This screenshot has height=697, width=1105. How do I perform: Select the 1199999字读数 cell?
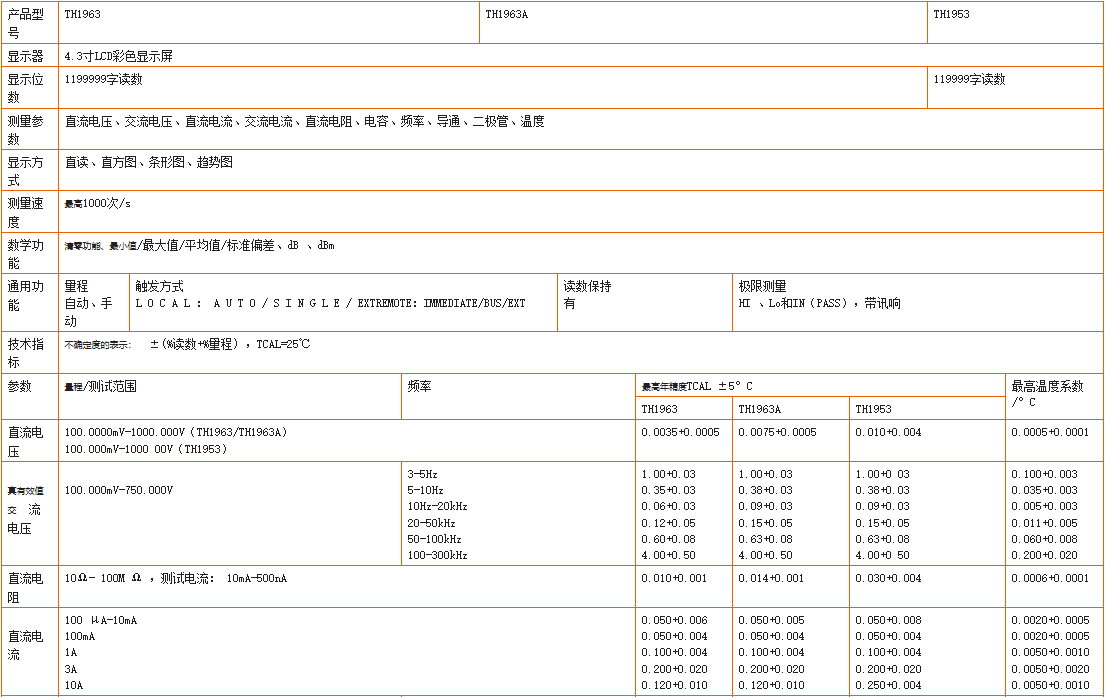(104, 80)
